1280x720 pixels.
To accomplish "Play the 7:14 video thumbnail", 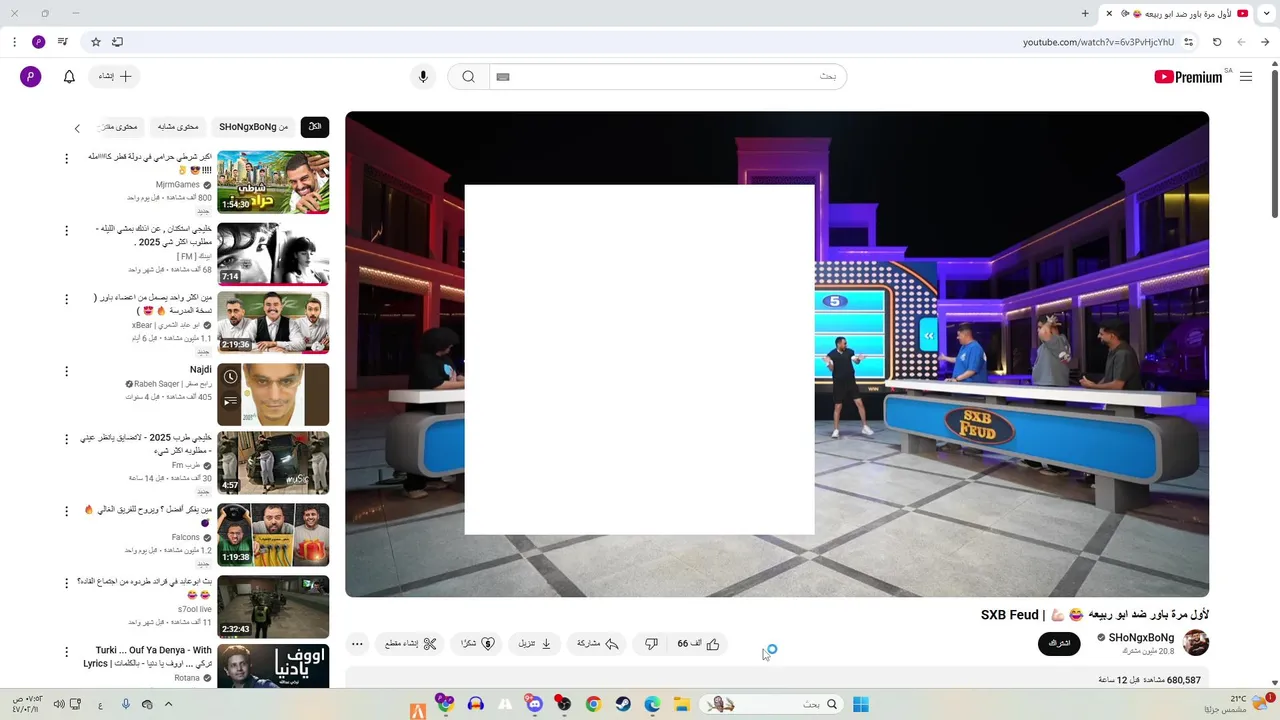I will click(273, 254).
